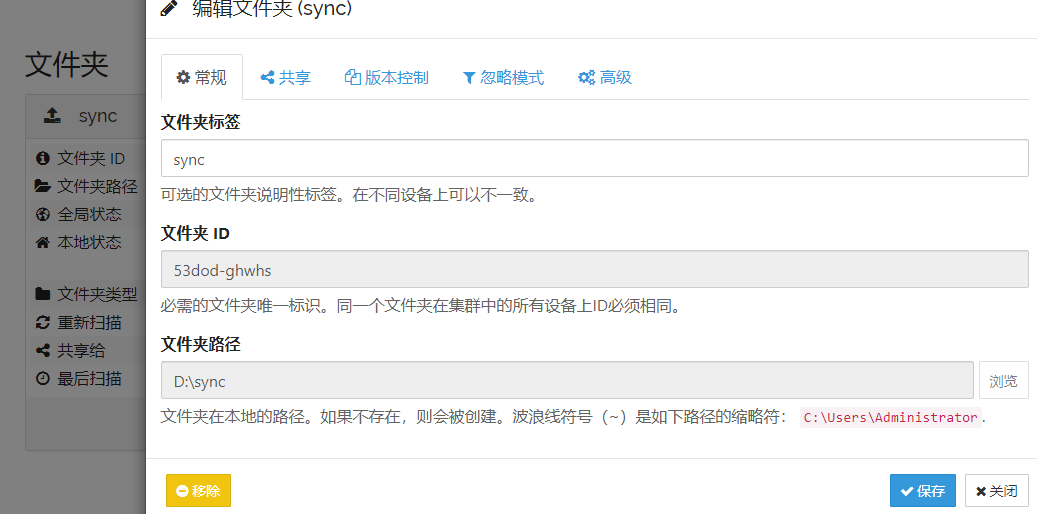Select the 常规 tab
Screen dimensions: 1037x514
(x=201, y=78)
